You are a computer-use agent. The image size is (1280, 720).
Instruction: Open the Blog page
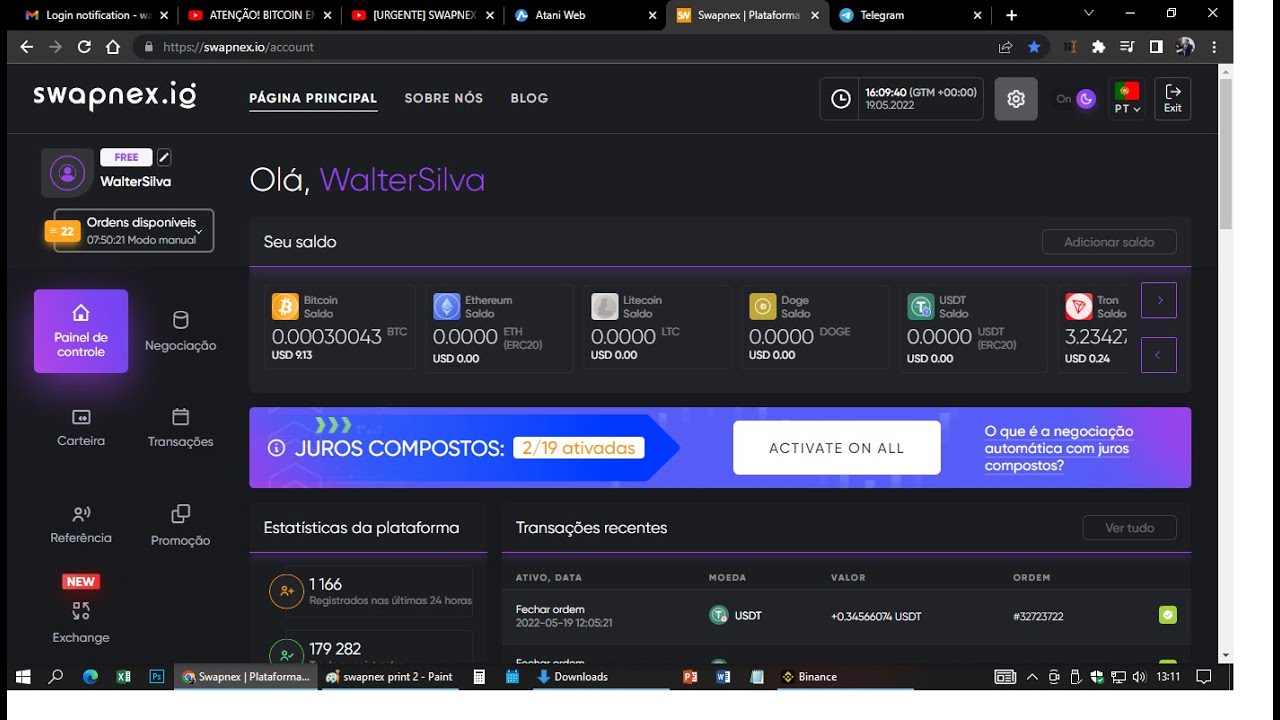click(529, 98)
